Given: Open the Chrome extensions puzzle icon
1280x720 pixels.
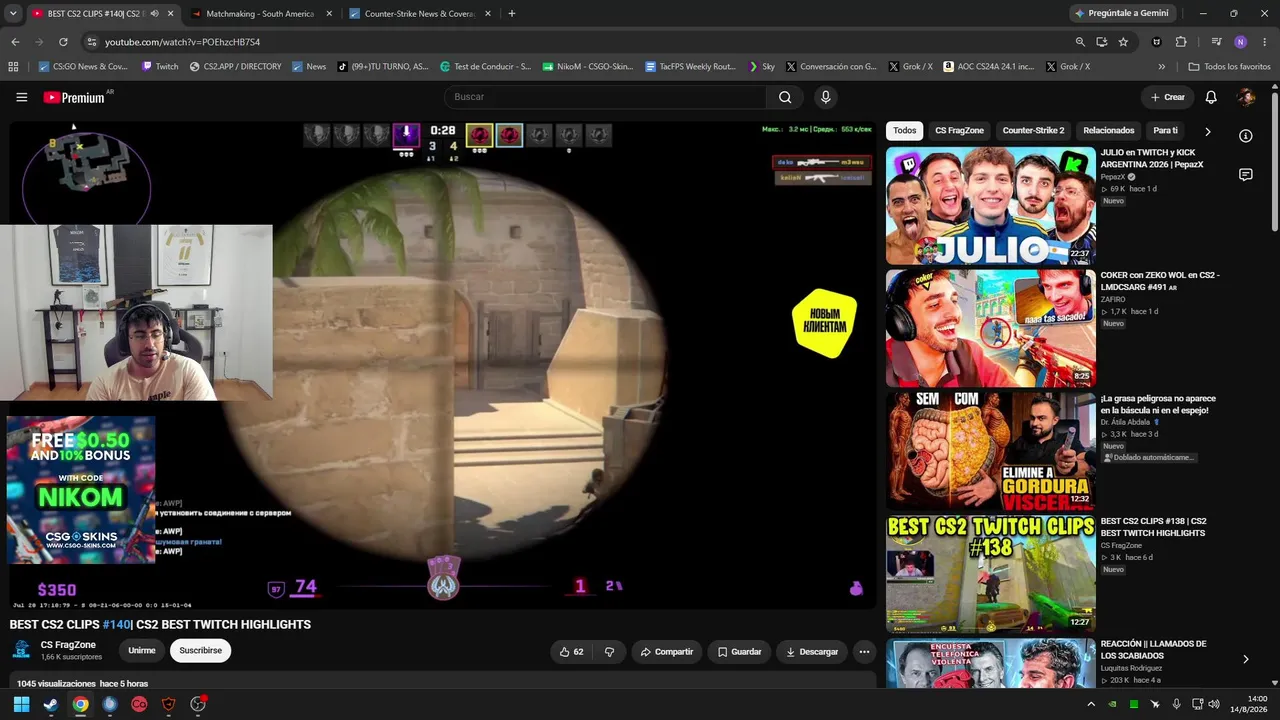Looking at the screenshot, I should click(1181, 42).
